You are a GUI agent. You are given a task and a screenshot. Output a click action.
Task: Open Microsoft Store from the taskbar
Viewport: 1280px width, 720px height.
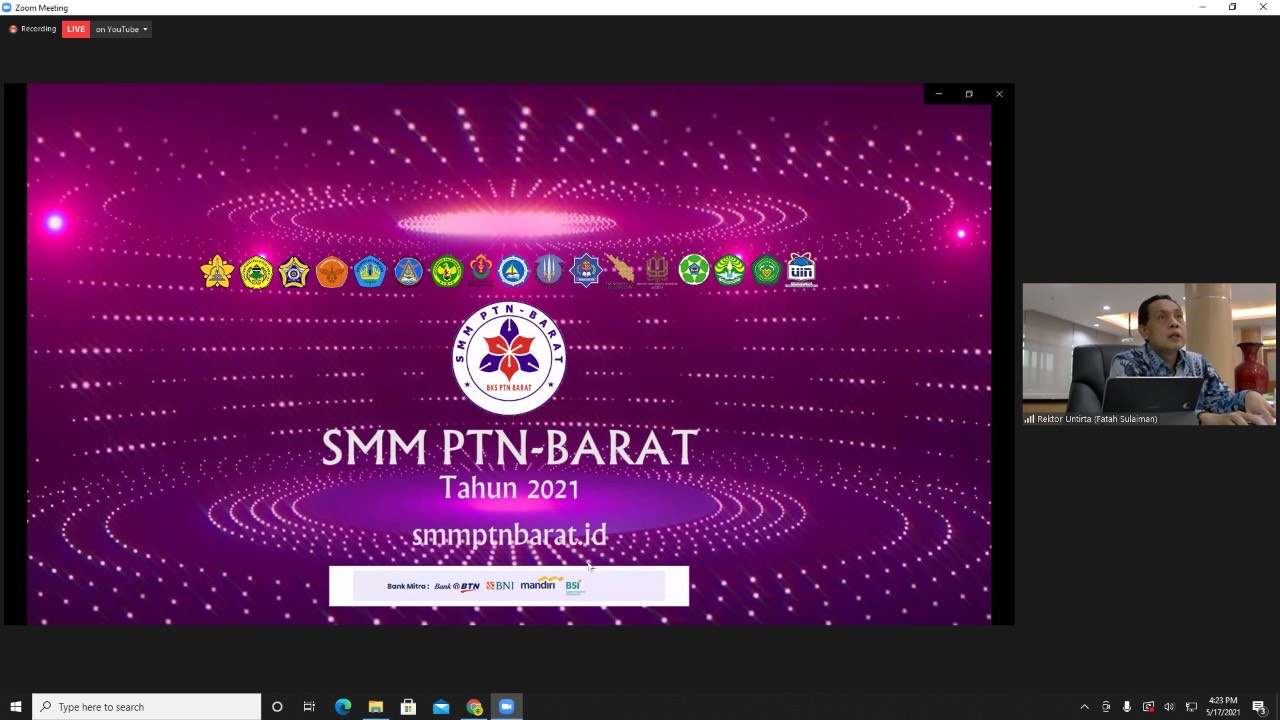tap(408, 707)
